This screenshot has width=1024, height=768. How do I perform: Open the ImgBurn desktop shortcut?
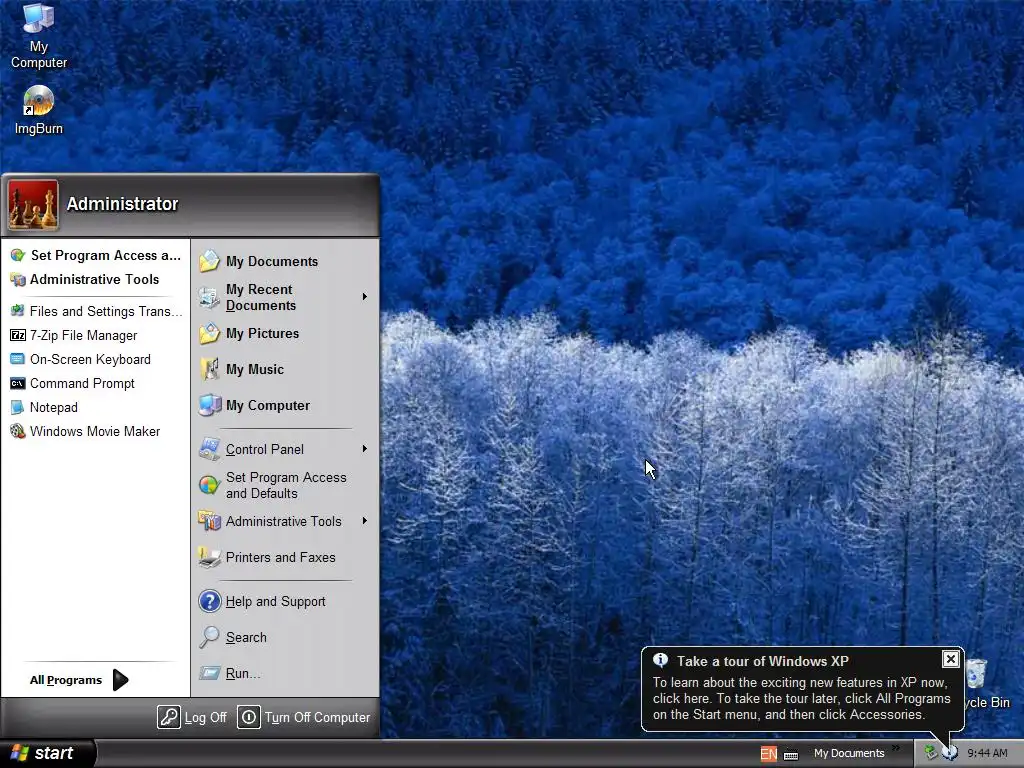click(39, 110)
